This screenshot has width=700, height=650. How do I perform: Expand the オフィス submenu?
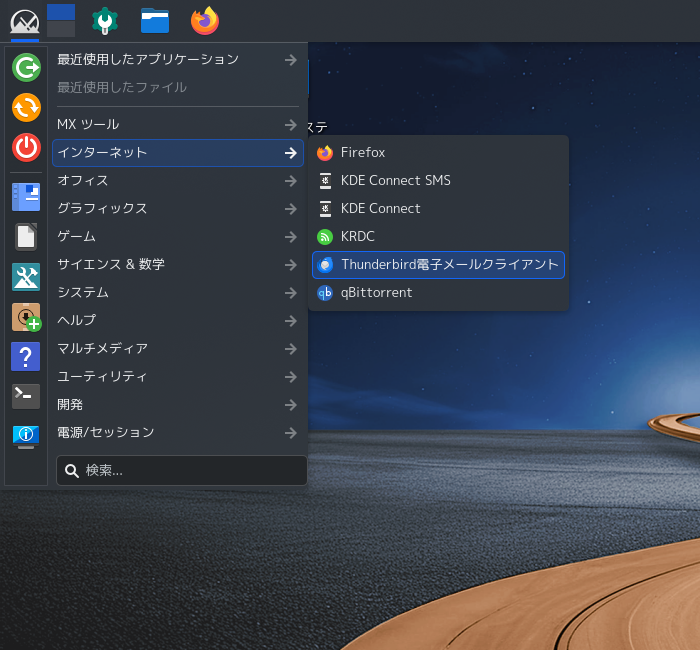tap(178, 181)
